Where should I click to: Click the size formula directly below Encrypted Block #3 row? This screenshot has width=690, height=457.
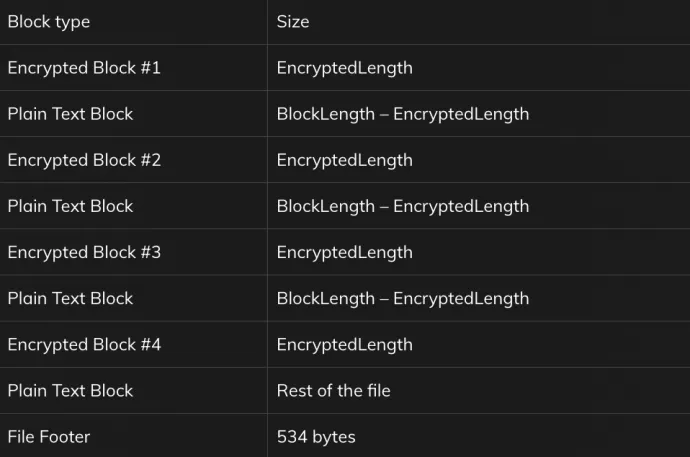click(x=402, y=298)
